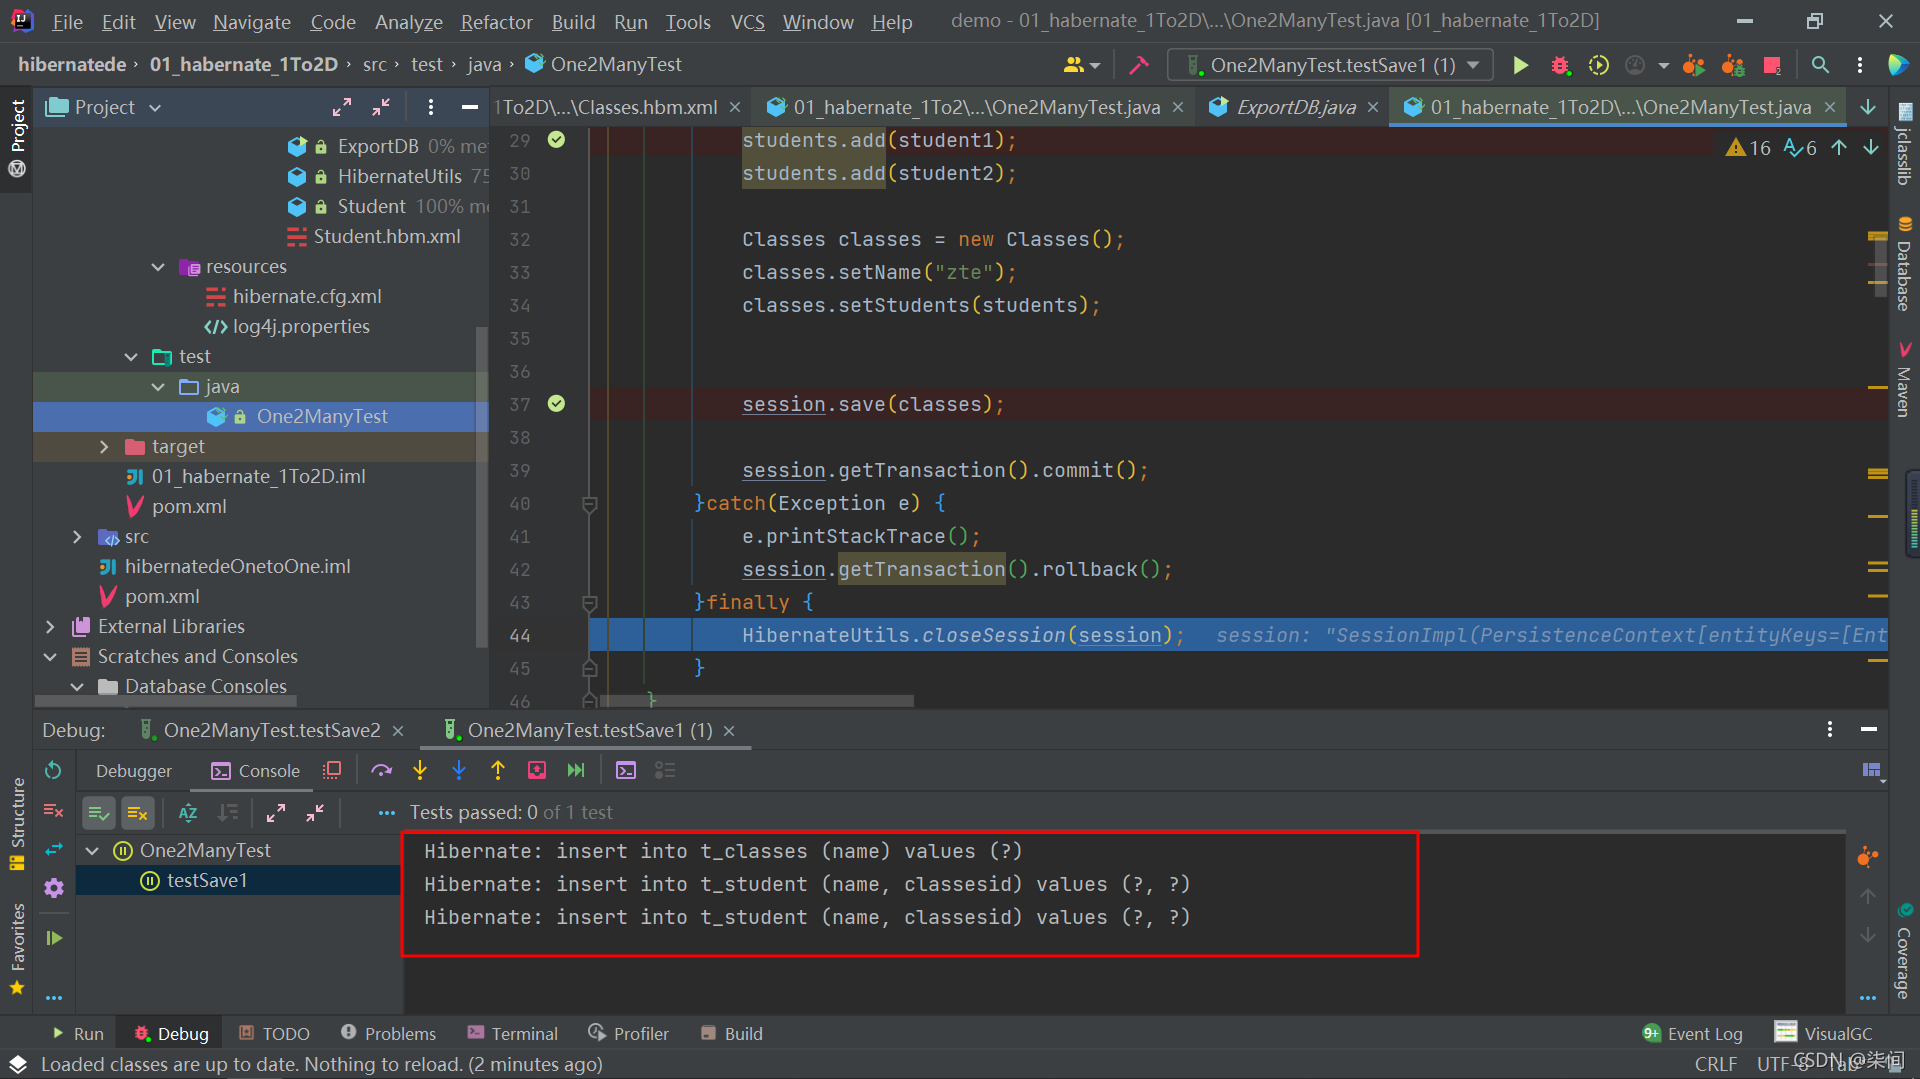
Task: Run One2ManyTest.testSave1 with green play icon
Action: (1520, 65)
